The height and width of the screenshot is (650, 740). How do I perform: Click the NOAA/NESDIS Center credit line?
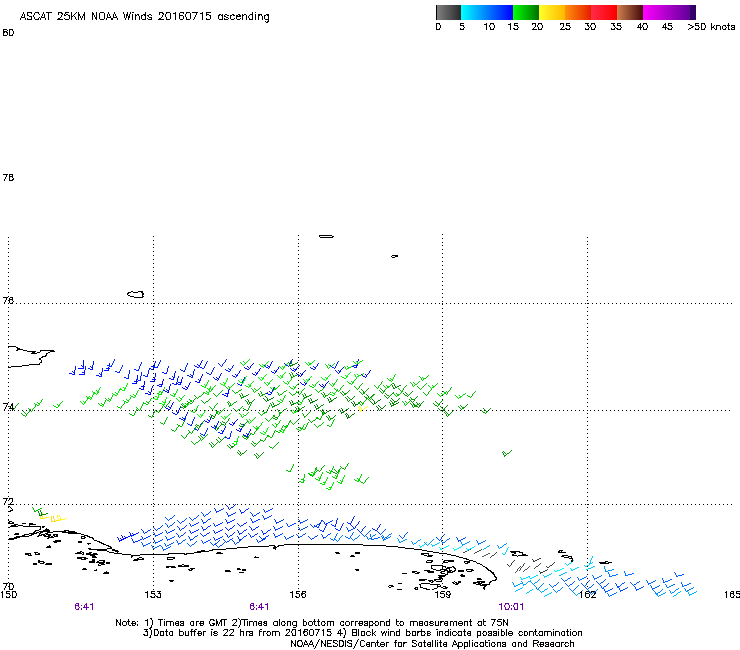coord(432,644)
